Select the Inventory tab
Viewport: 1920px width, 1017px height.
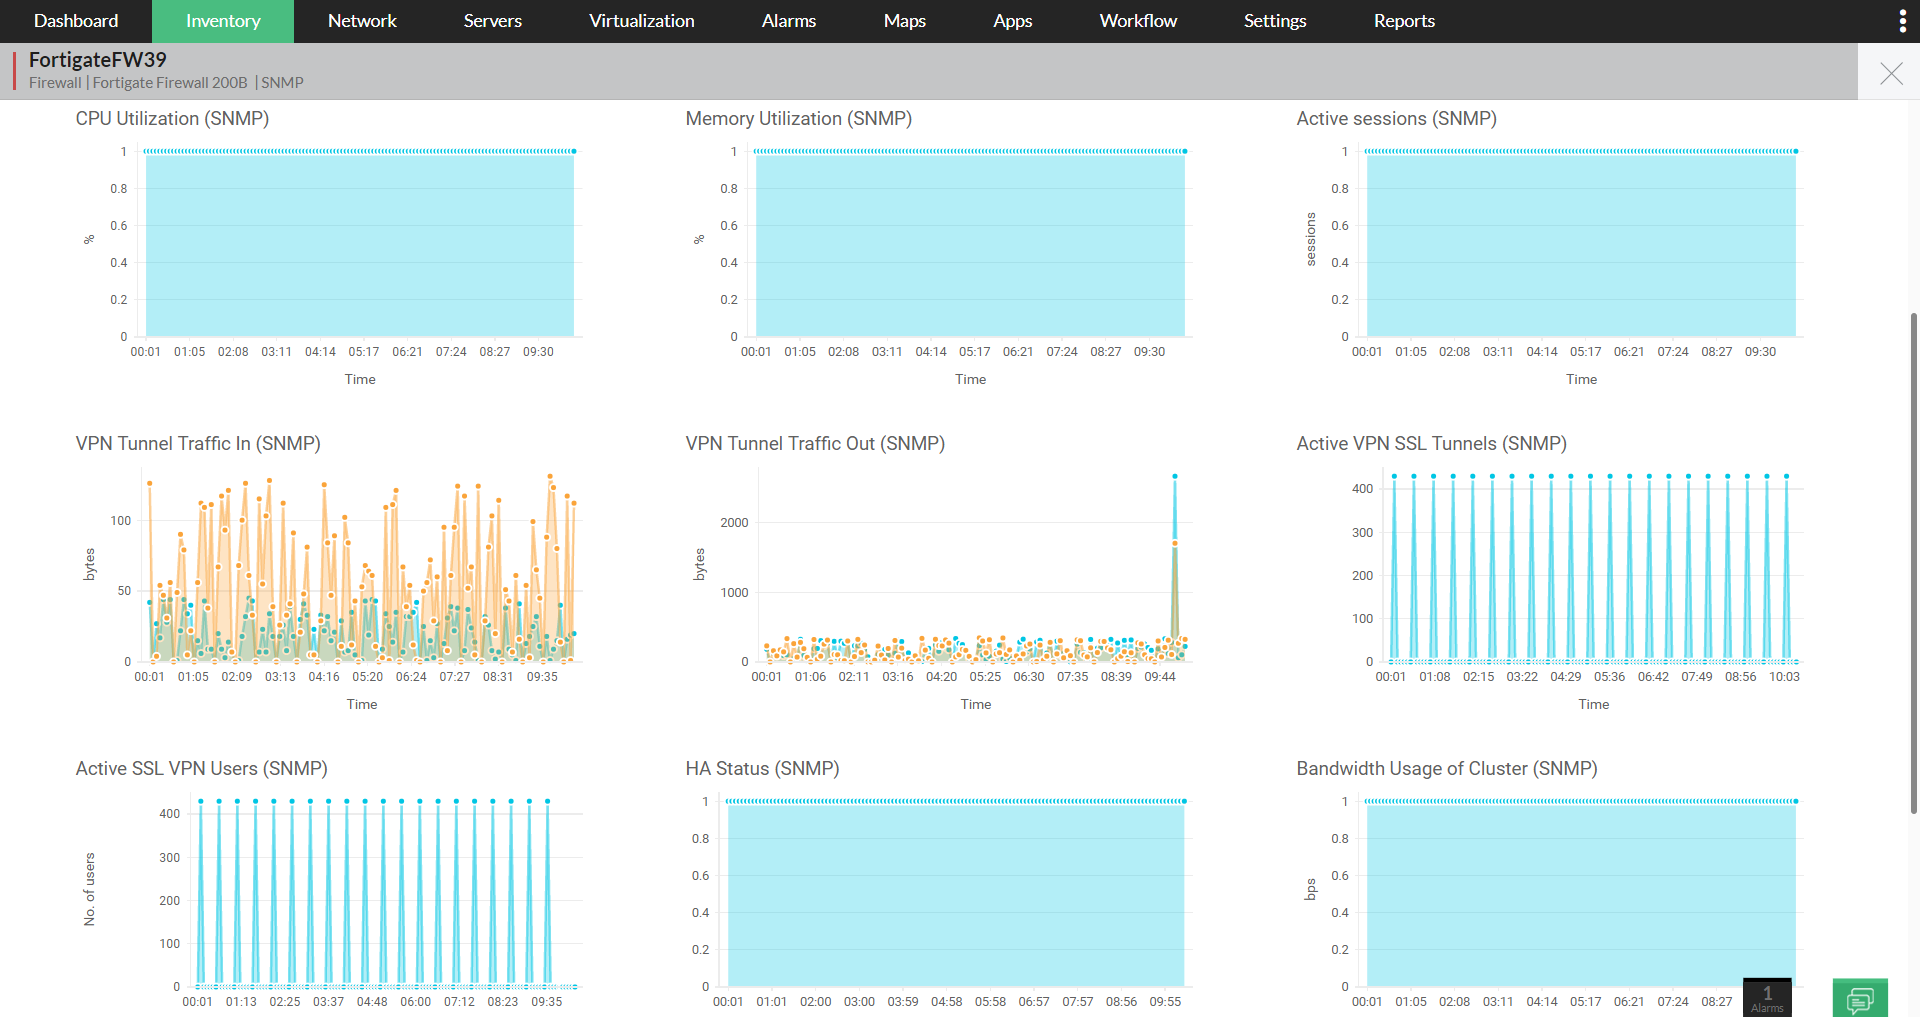coord(223,21)
